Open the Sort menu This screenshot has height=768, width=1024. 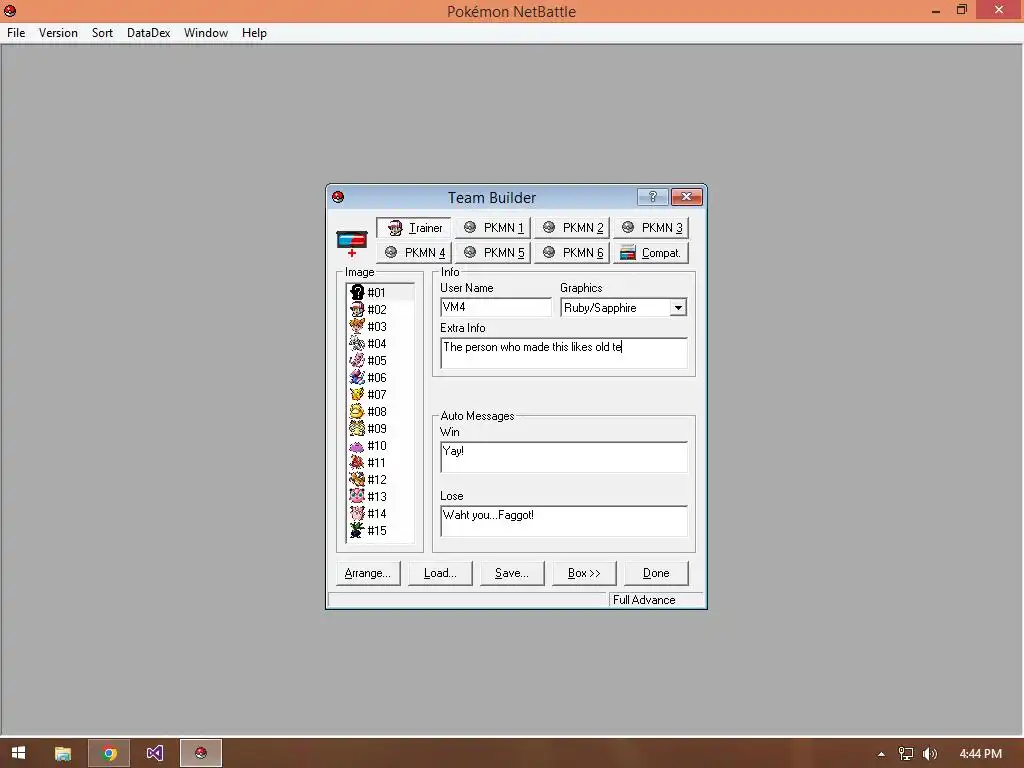pyautogui.click(x=103, y=33)
